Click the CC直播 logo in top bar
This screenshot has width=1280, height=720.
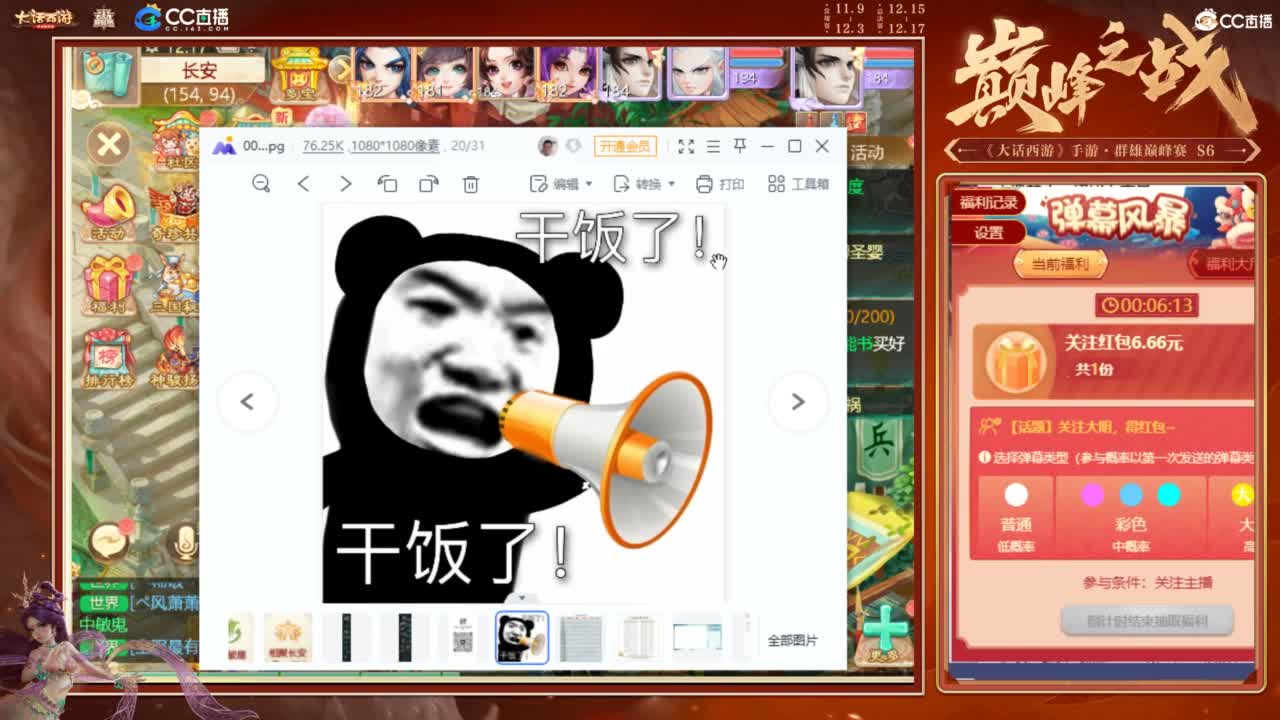coord(183,17)
